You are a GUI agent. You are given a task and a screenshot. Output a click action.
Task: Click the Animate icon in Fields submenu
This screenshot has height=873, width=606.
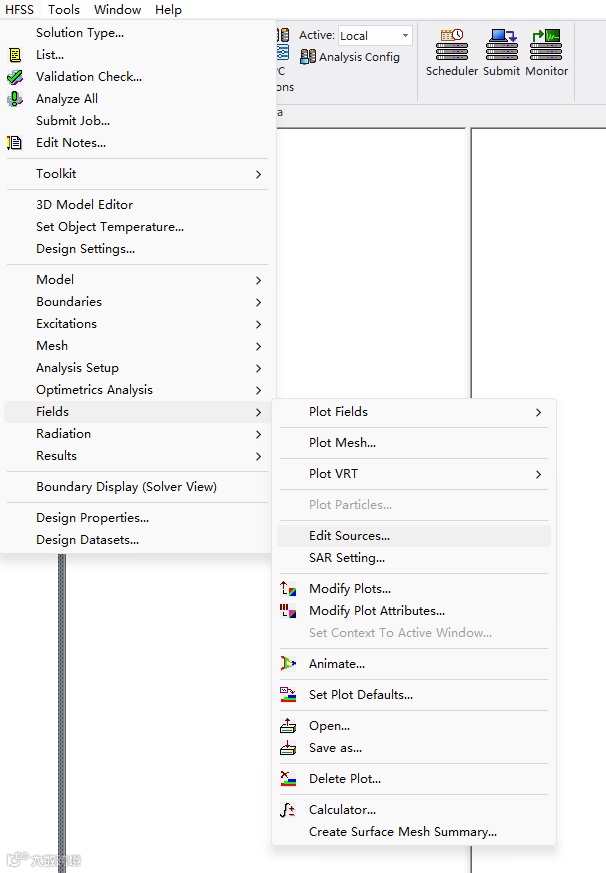(x=288, y=664)
